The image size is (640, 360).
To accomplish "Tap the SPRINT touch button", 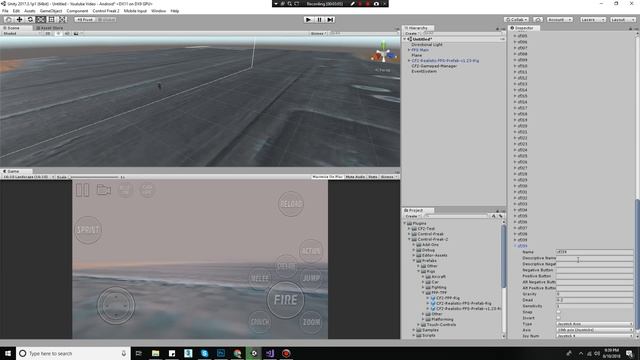I will point(88,230).
